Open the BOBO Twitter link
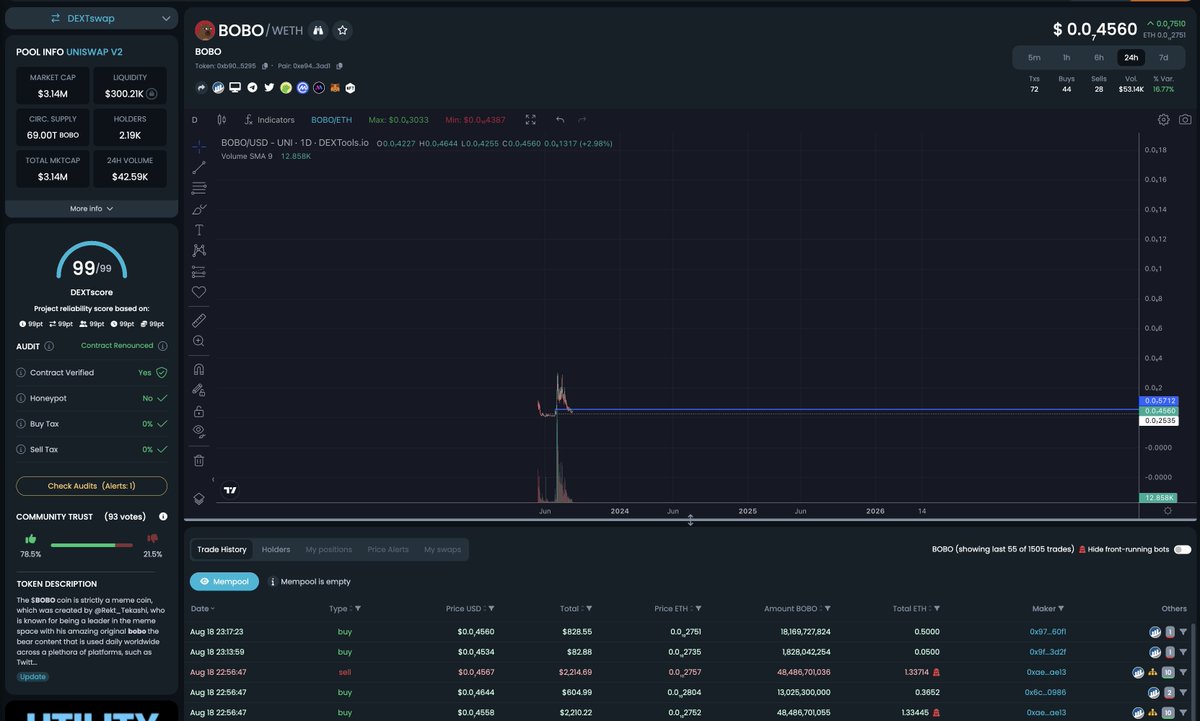The height and width of the screenshot is (721, 1200). (269, 88)
